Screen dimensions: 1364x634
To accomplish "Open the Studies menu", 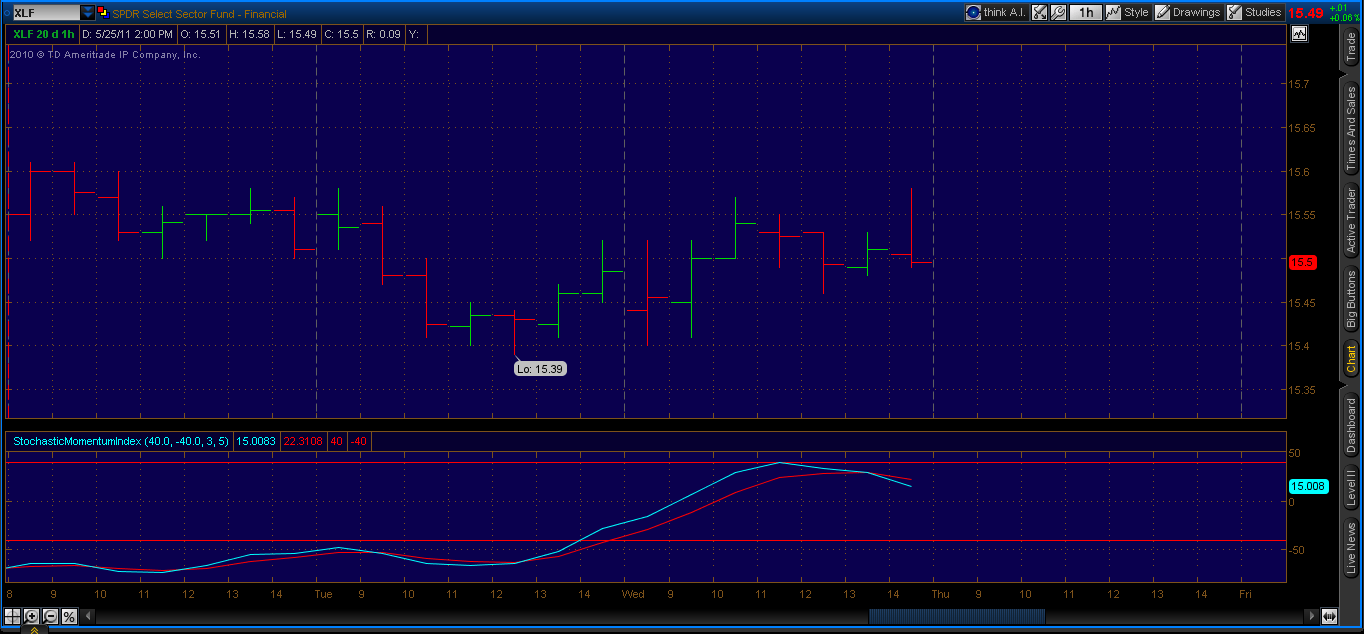I will click(x=1255, y=13).
